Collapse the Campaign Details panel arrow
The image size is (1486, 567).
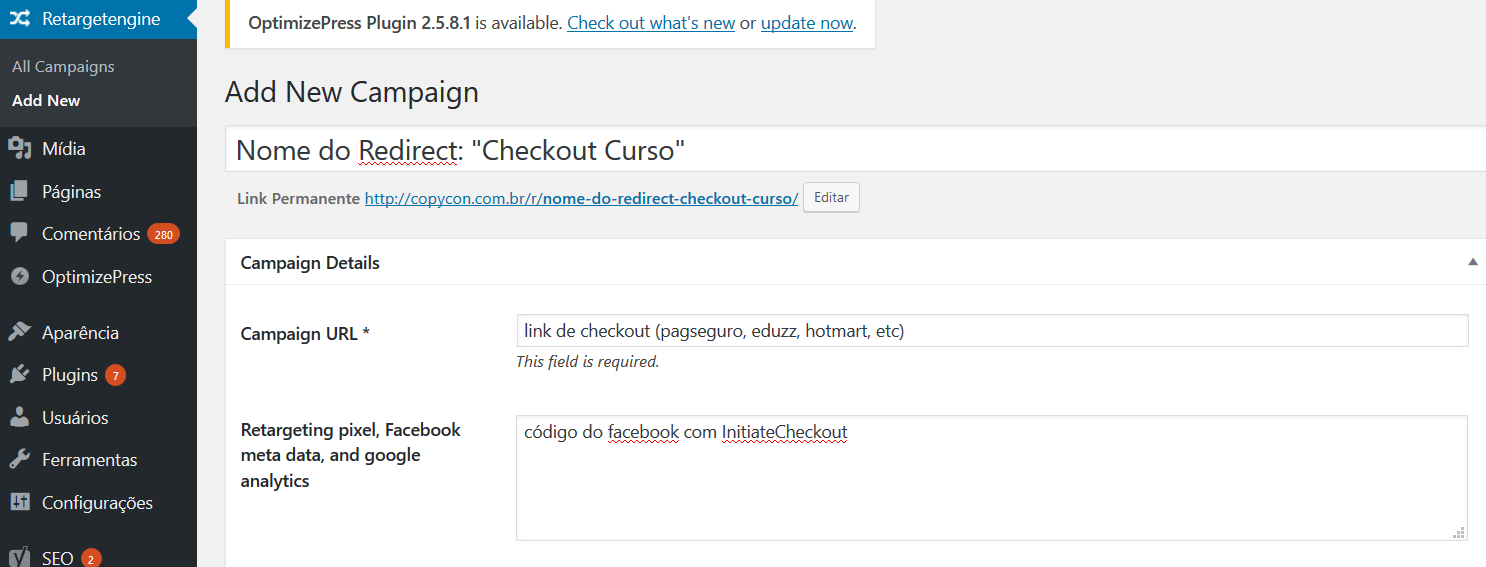point(1472,262)
